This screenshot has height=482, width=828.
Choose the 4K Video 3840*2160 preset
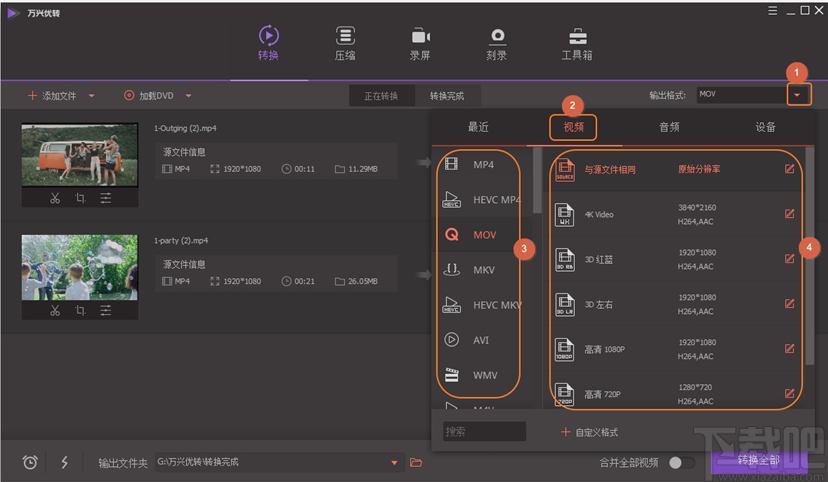pos(675,214)
